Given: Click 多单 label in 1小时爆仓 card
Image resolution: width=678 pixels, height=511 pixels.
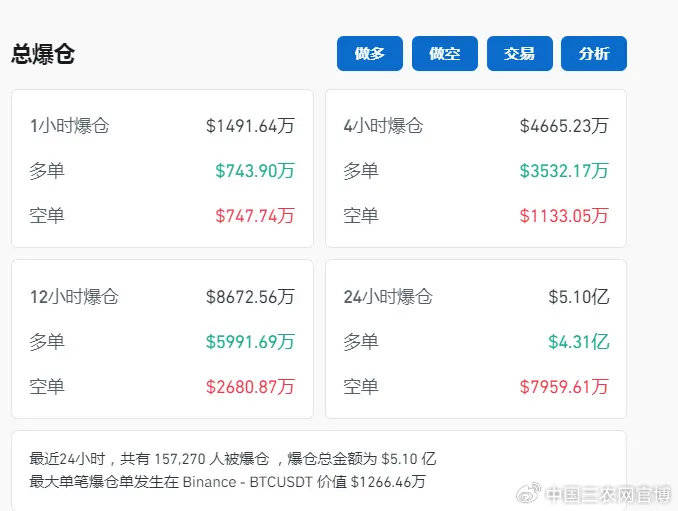Looking at the screenshot, I should coord(47,171).
